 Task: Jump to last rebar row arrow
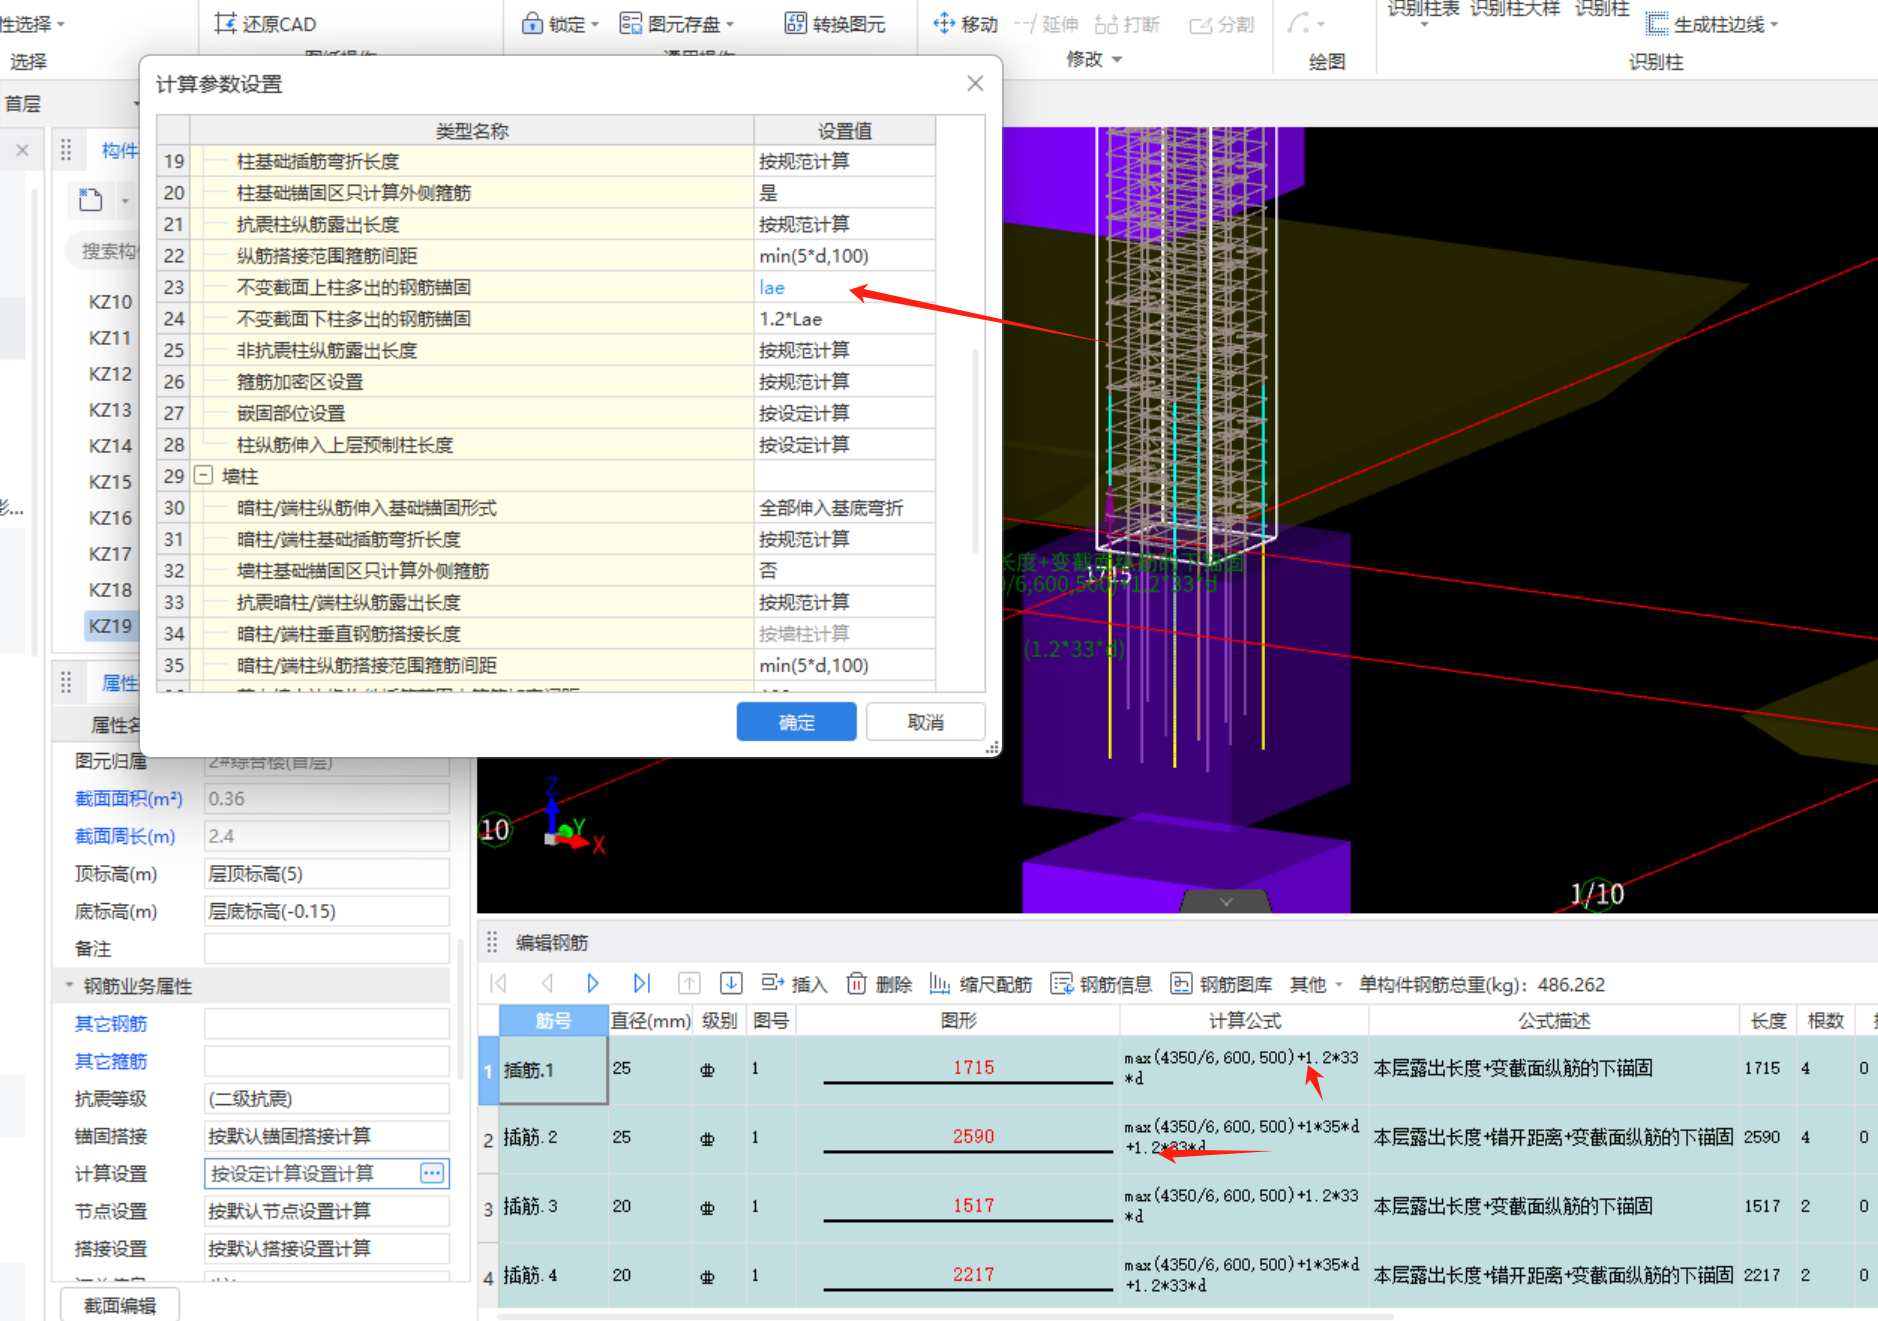point(642,984)
